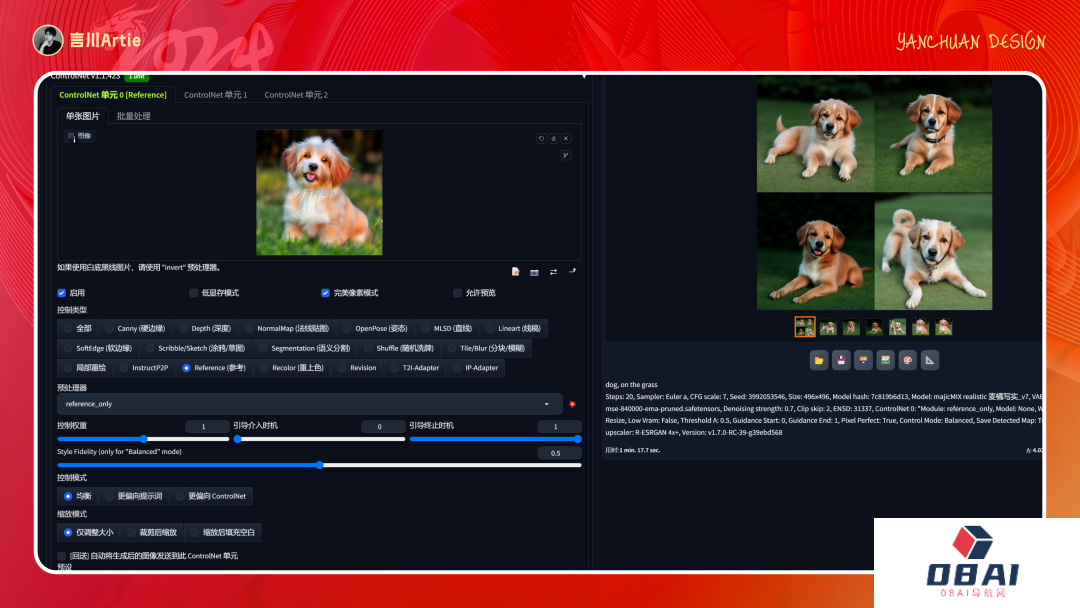The height and width of the screenshot is (608, 1080).
Task: Select the SoftEdge (软边缘) control type
Action: coord(98,348)
